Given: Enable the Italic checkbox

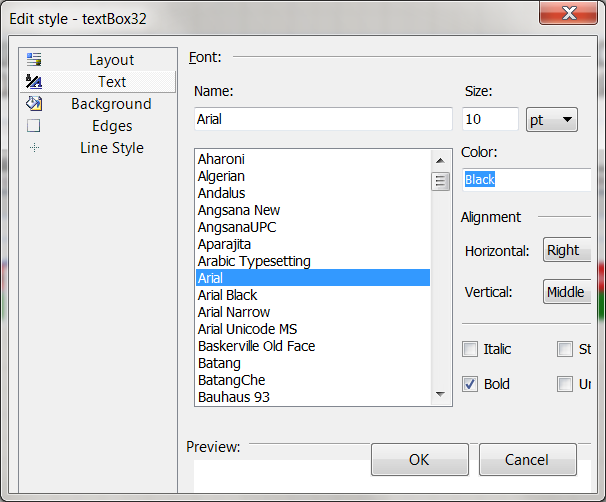Looking at the screenshot, I should [x=470, y=349].
